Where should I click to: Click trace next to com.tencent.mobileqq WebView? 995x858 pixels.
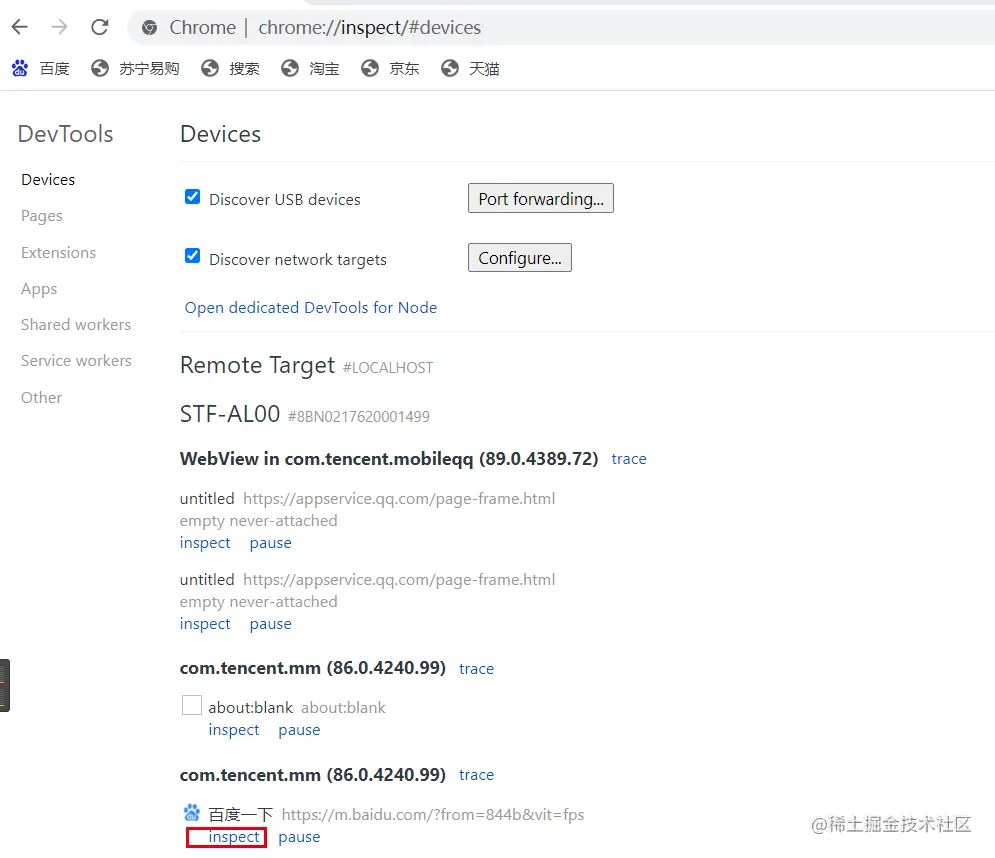click(x=629, y=459)
